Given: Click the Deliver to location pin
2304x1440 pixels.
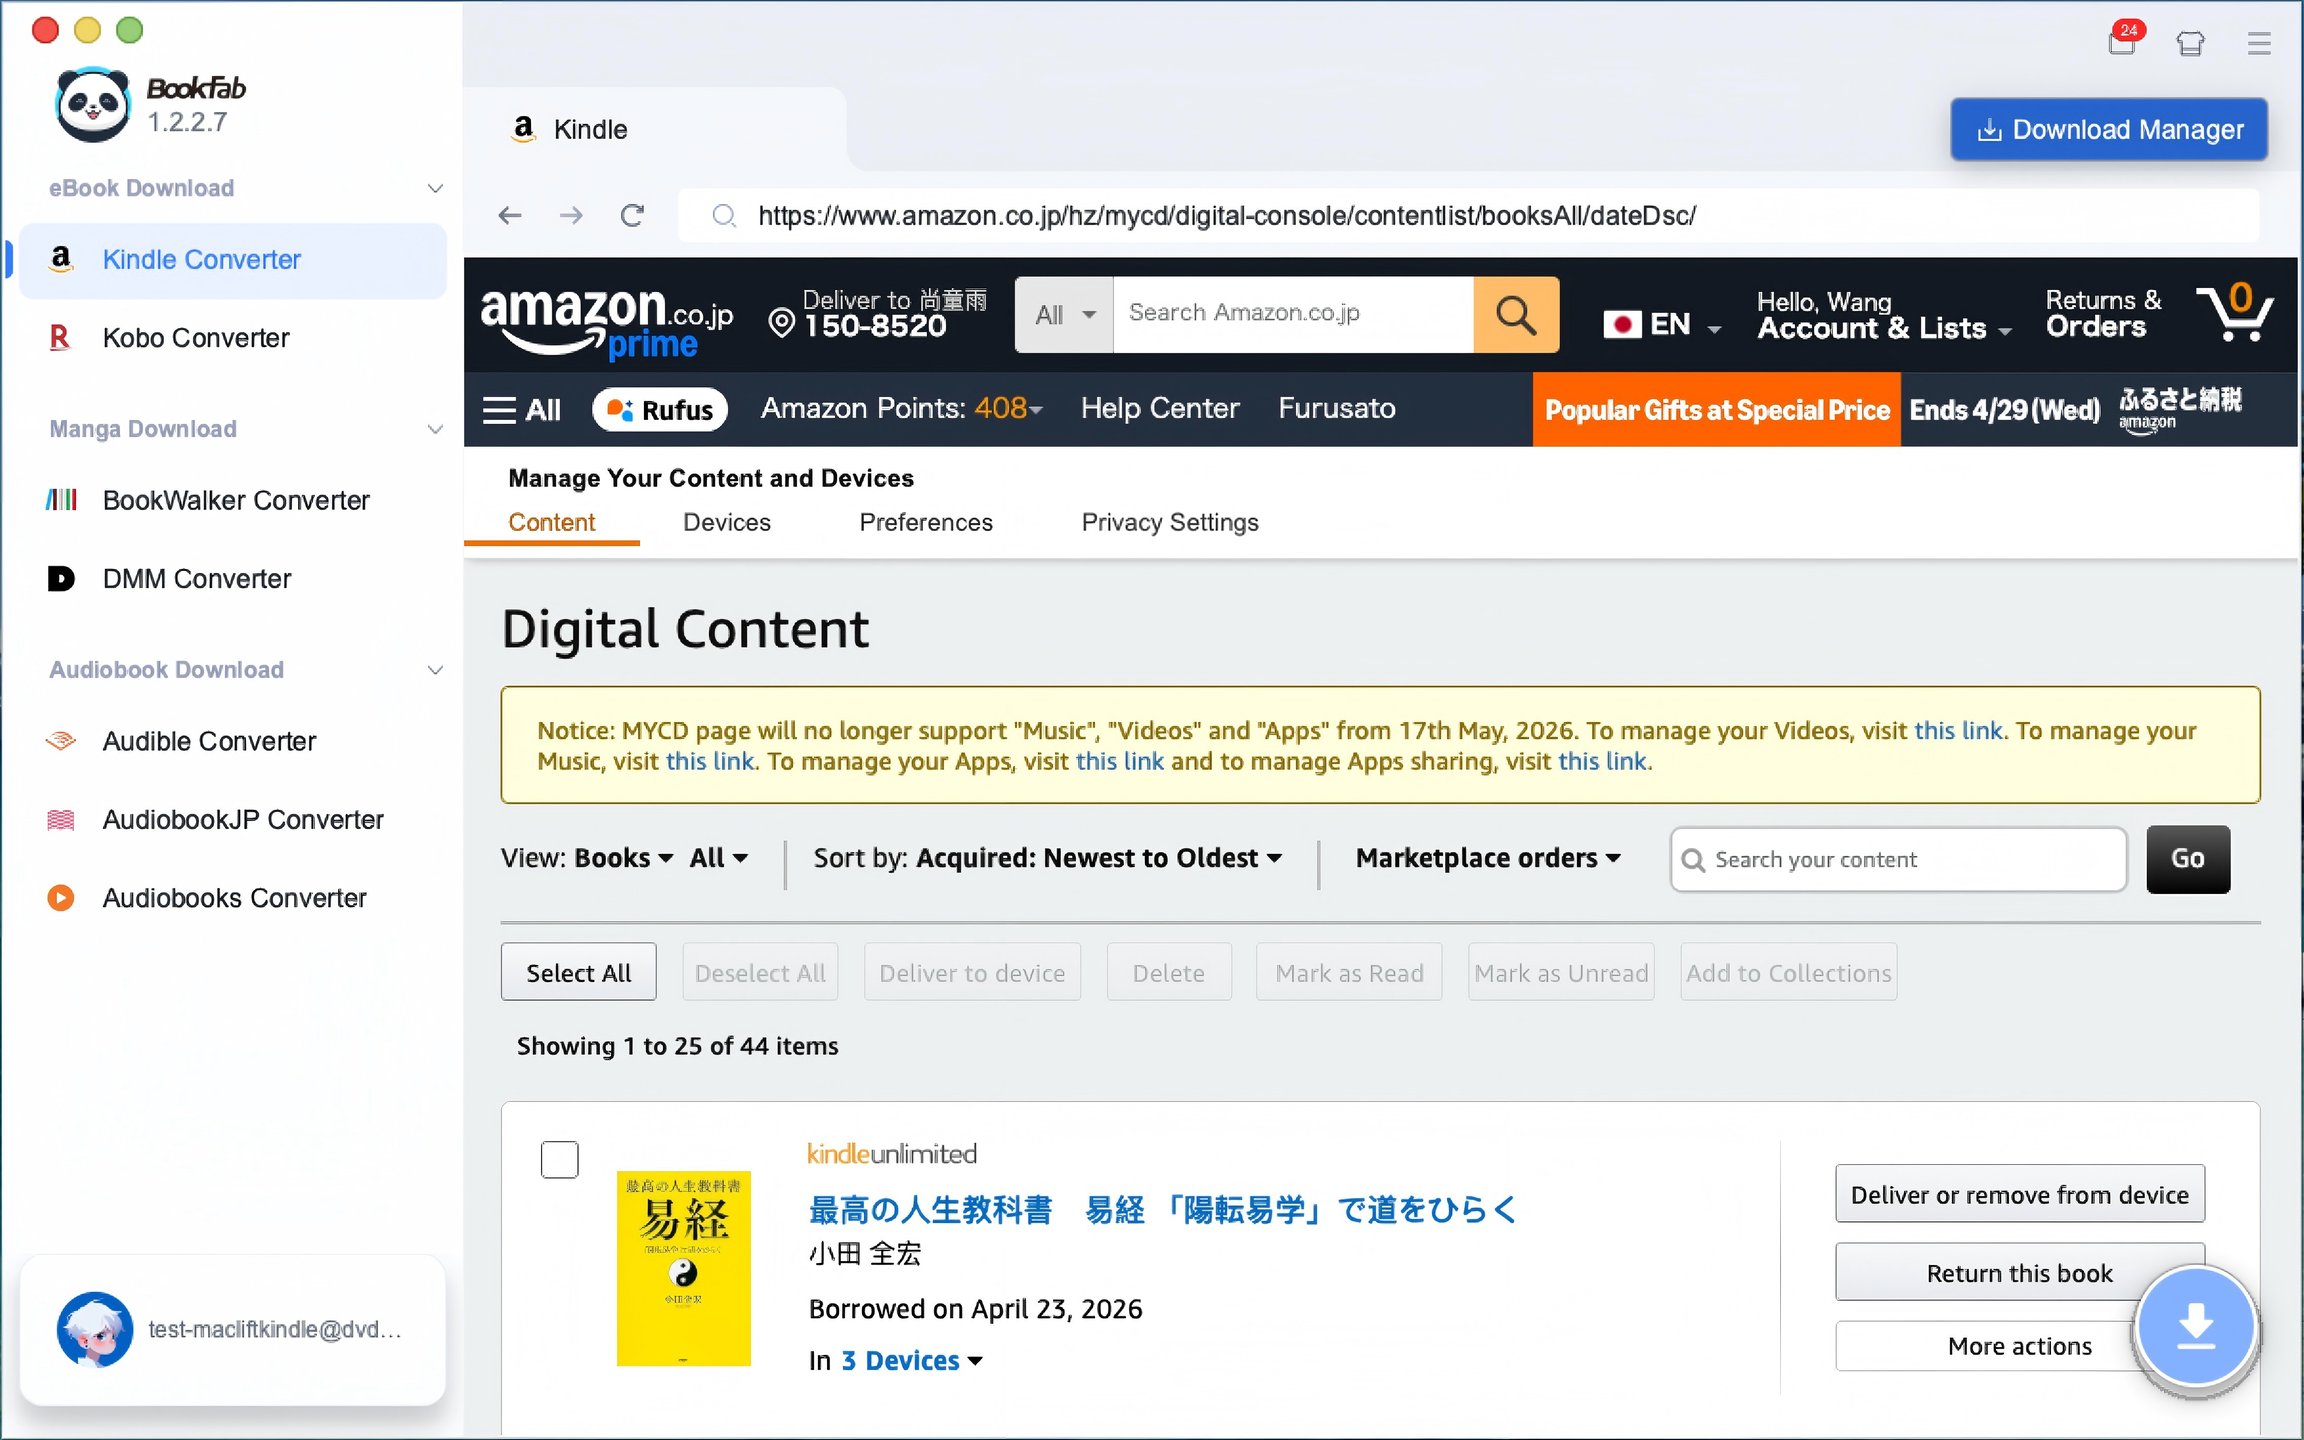Looking at the screenshot, I should click(782, 322).
